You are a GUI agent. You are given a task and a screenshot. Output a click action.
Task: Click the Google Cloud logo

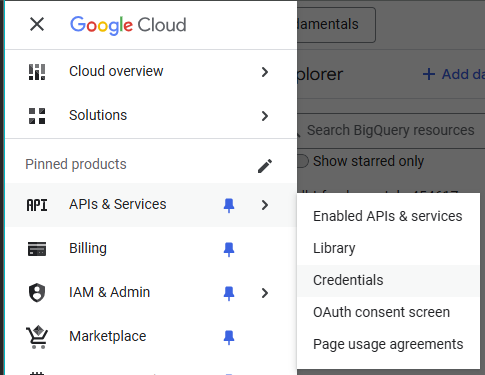coord(128,25)
